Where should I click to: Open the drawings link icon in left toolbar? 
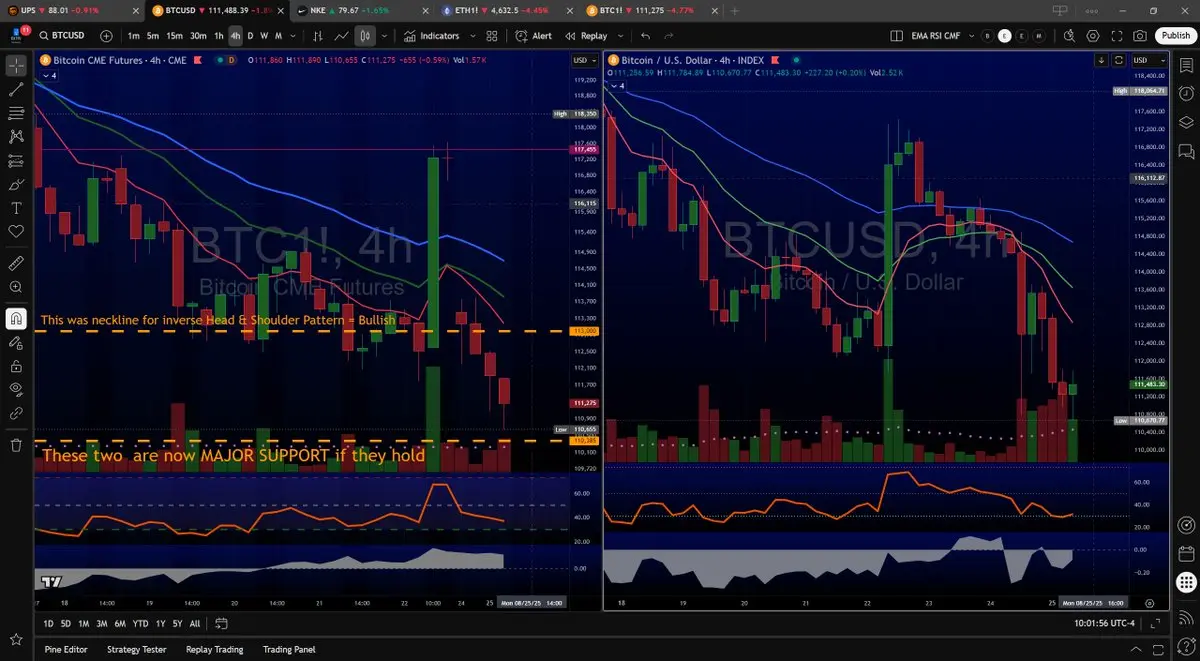click(x=16, y=412)
